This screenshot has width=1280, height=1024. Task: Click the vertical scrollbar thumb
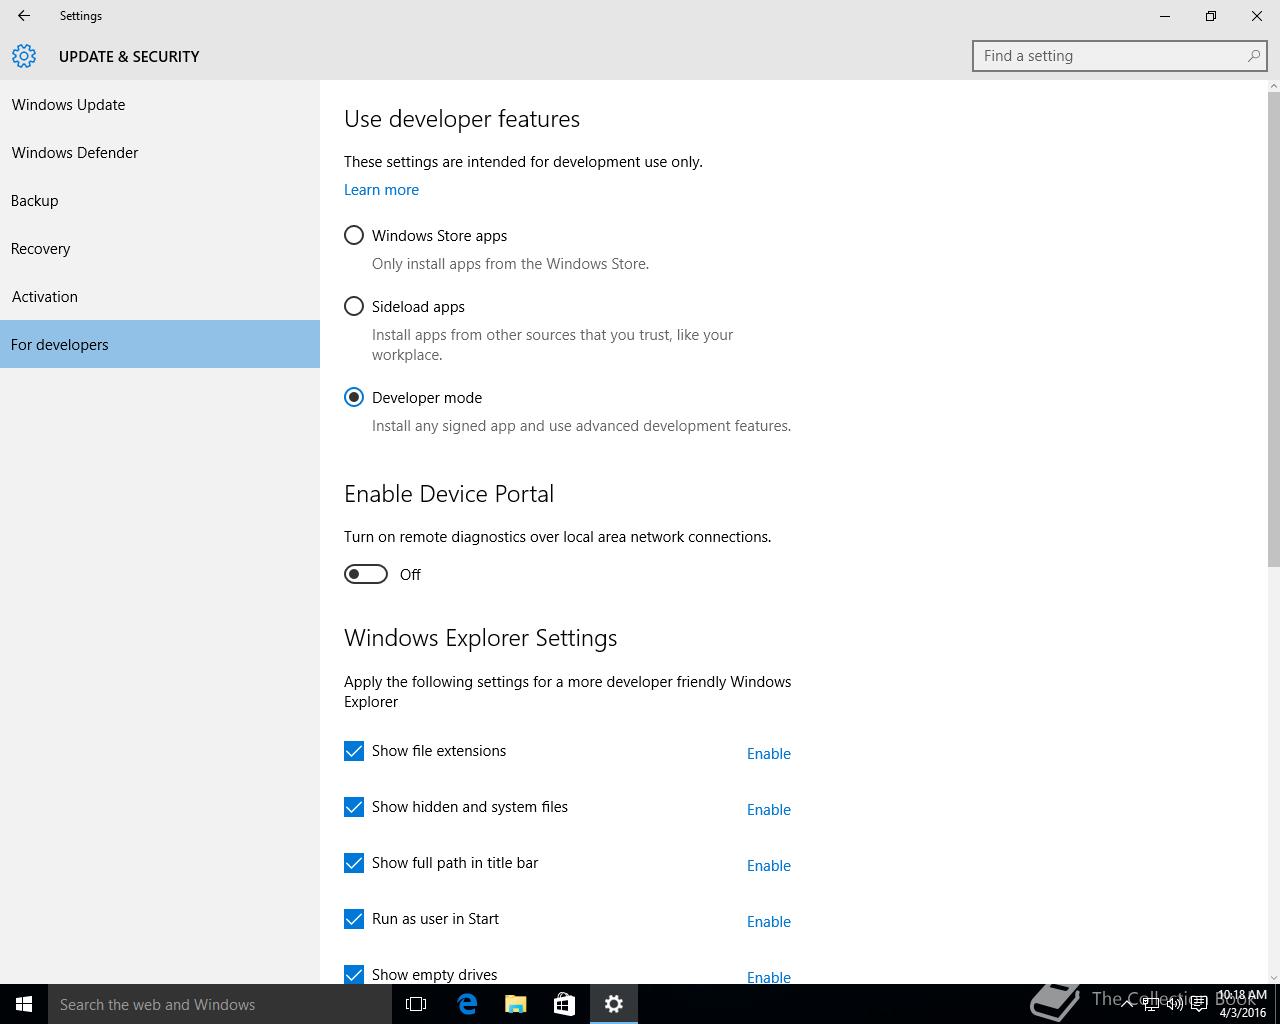click(1273, 330)
